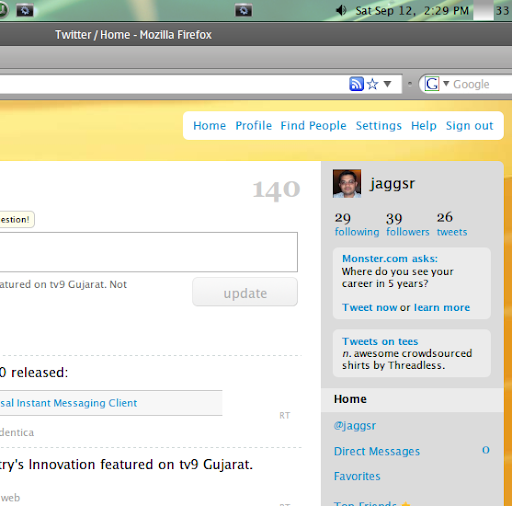Click the camera applet at panel left
Image resolution: width=512 pixels, height=506 pixels.
(x=25, y=11)
